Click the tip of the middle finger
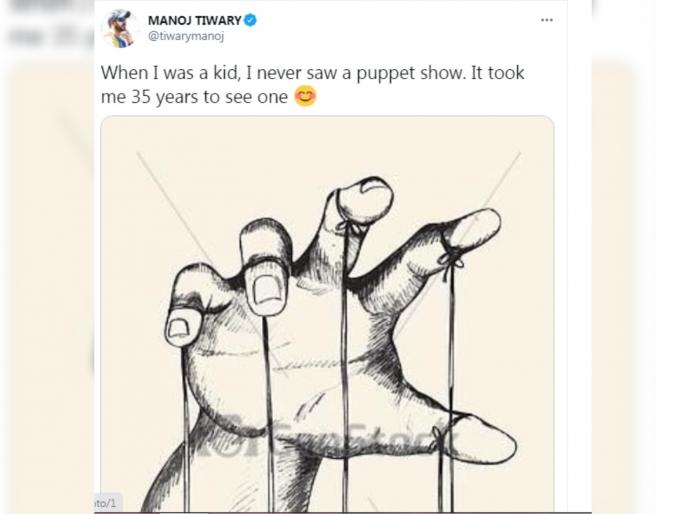The image size is (686, 514). tap(367, 197)
